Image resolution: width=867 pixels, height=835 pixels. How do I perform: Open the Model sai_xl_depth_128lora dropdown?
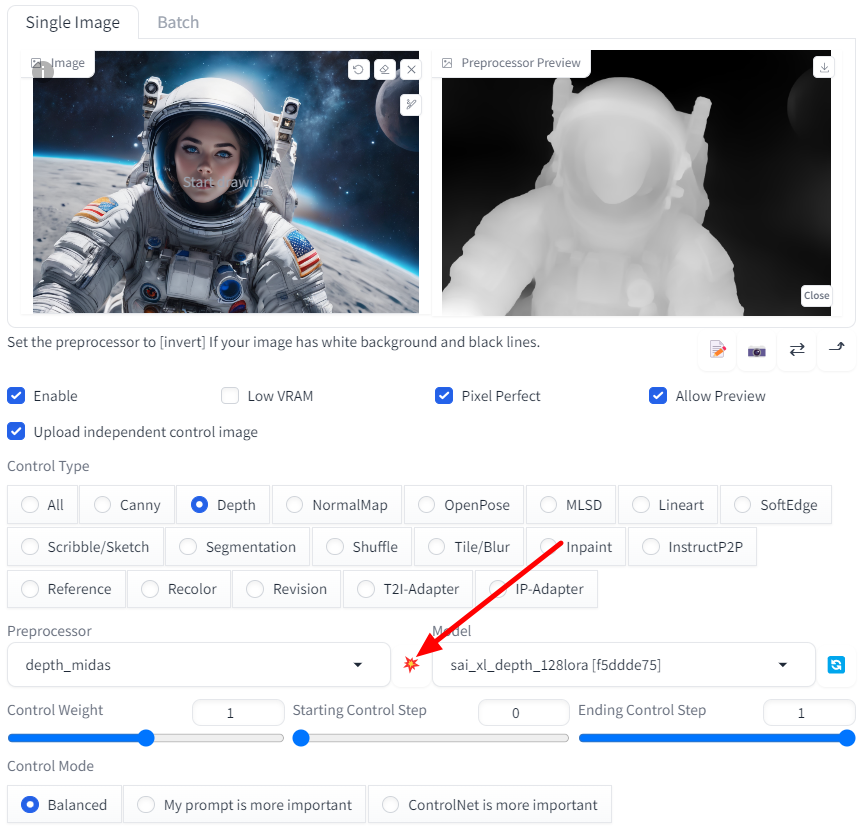click(624, 664)
